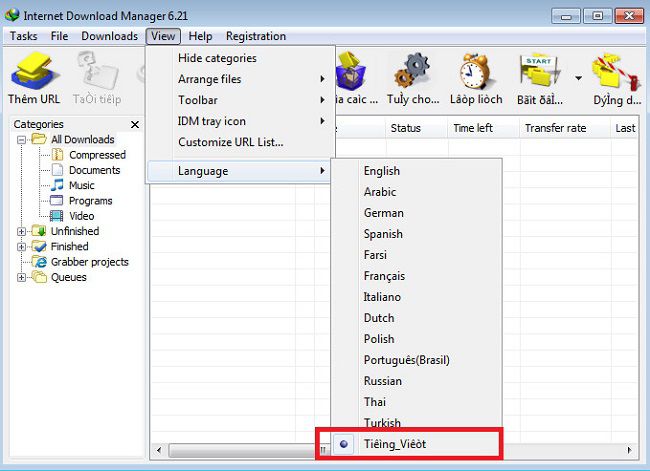Select Français language
This screenshot has height=471, width=650.
tap(417, 276)
